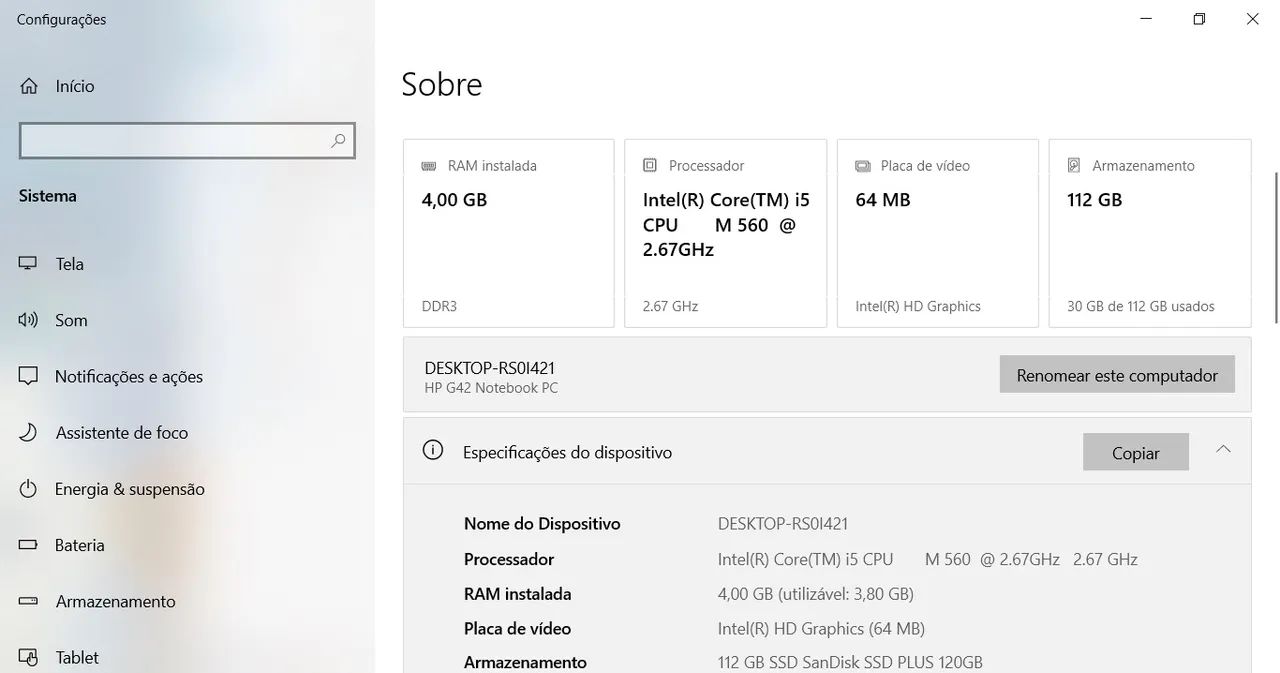Image resolution: width=1280 pixels, height=673 pixels.
Task: Click the Placa de vídeo card icon
Action: [x=863, y=166]
